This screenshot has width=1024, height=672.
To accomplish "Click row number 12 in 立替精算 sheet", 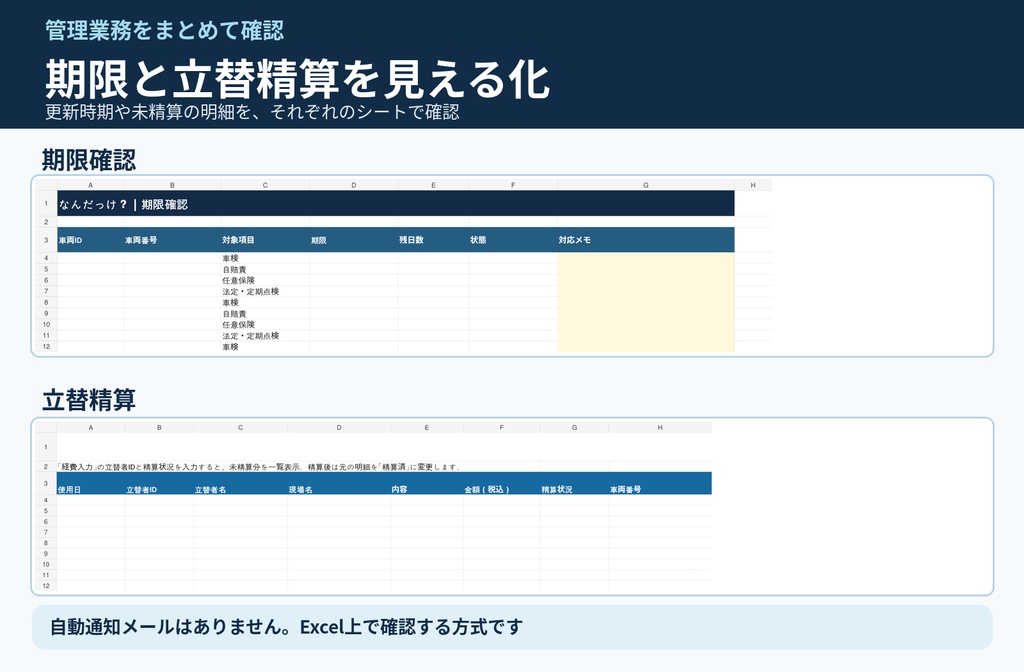I will (46, 586).
